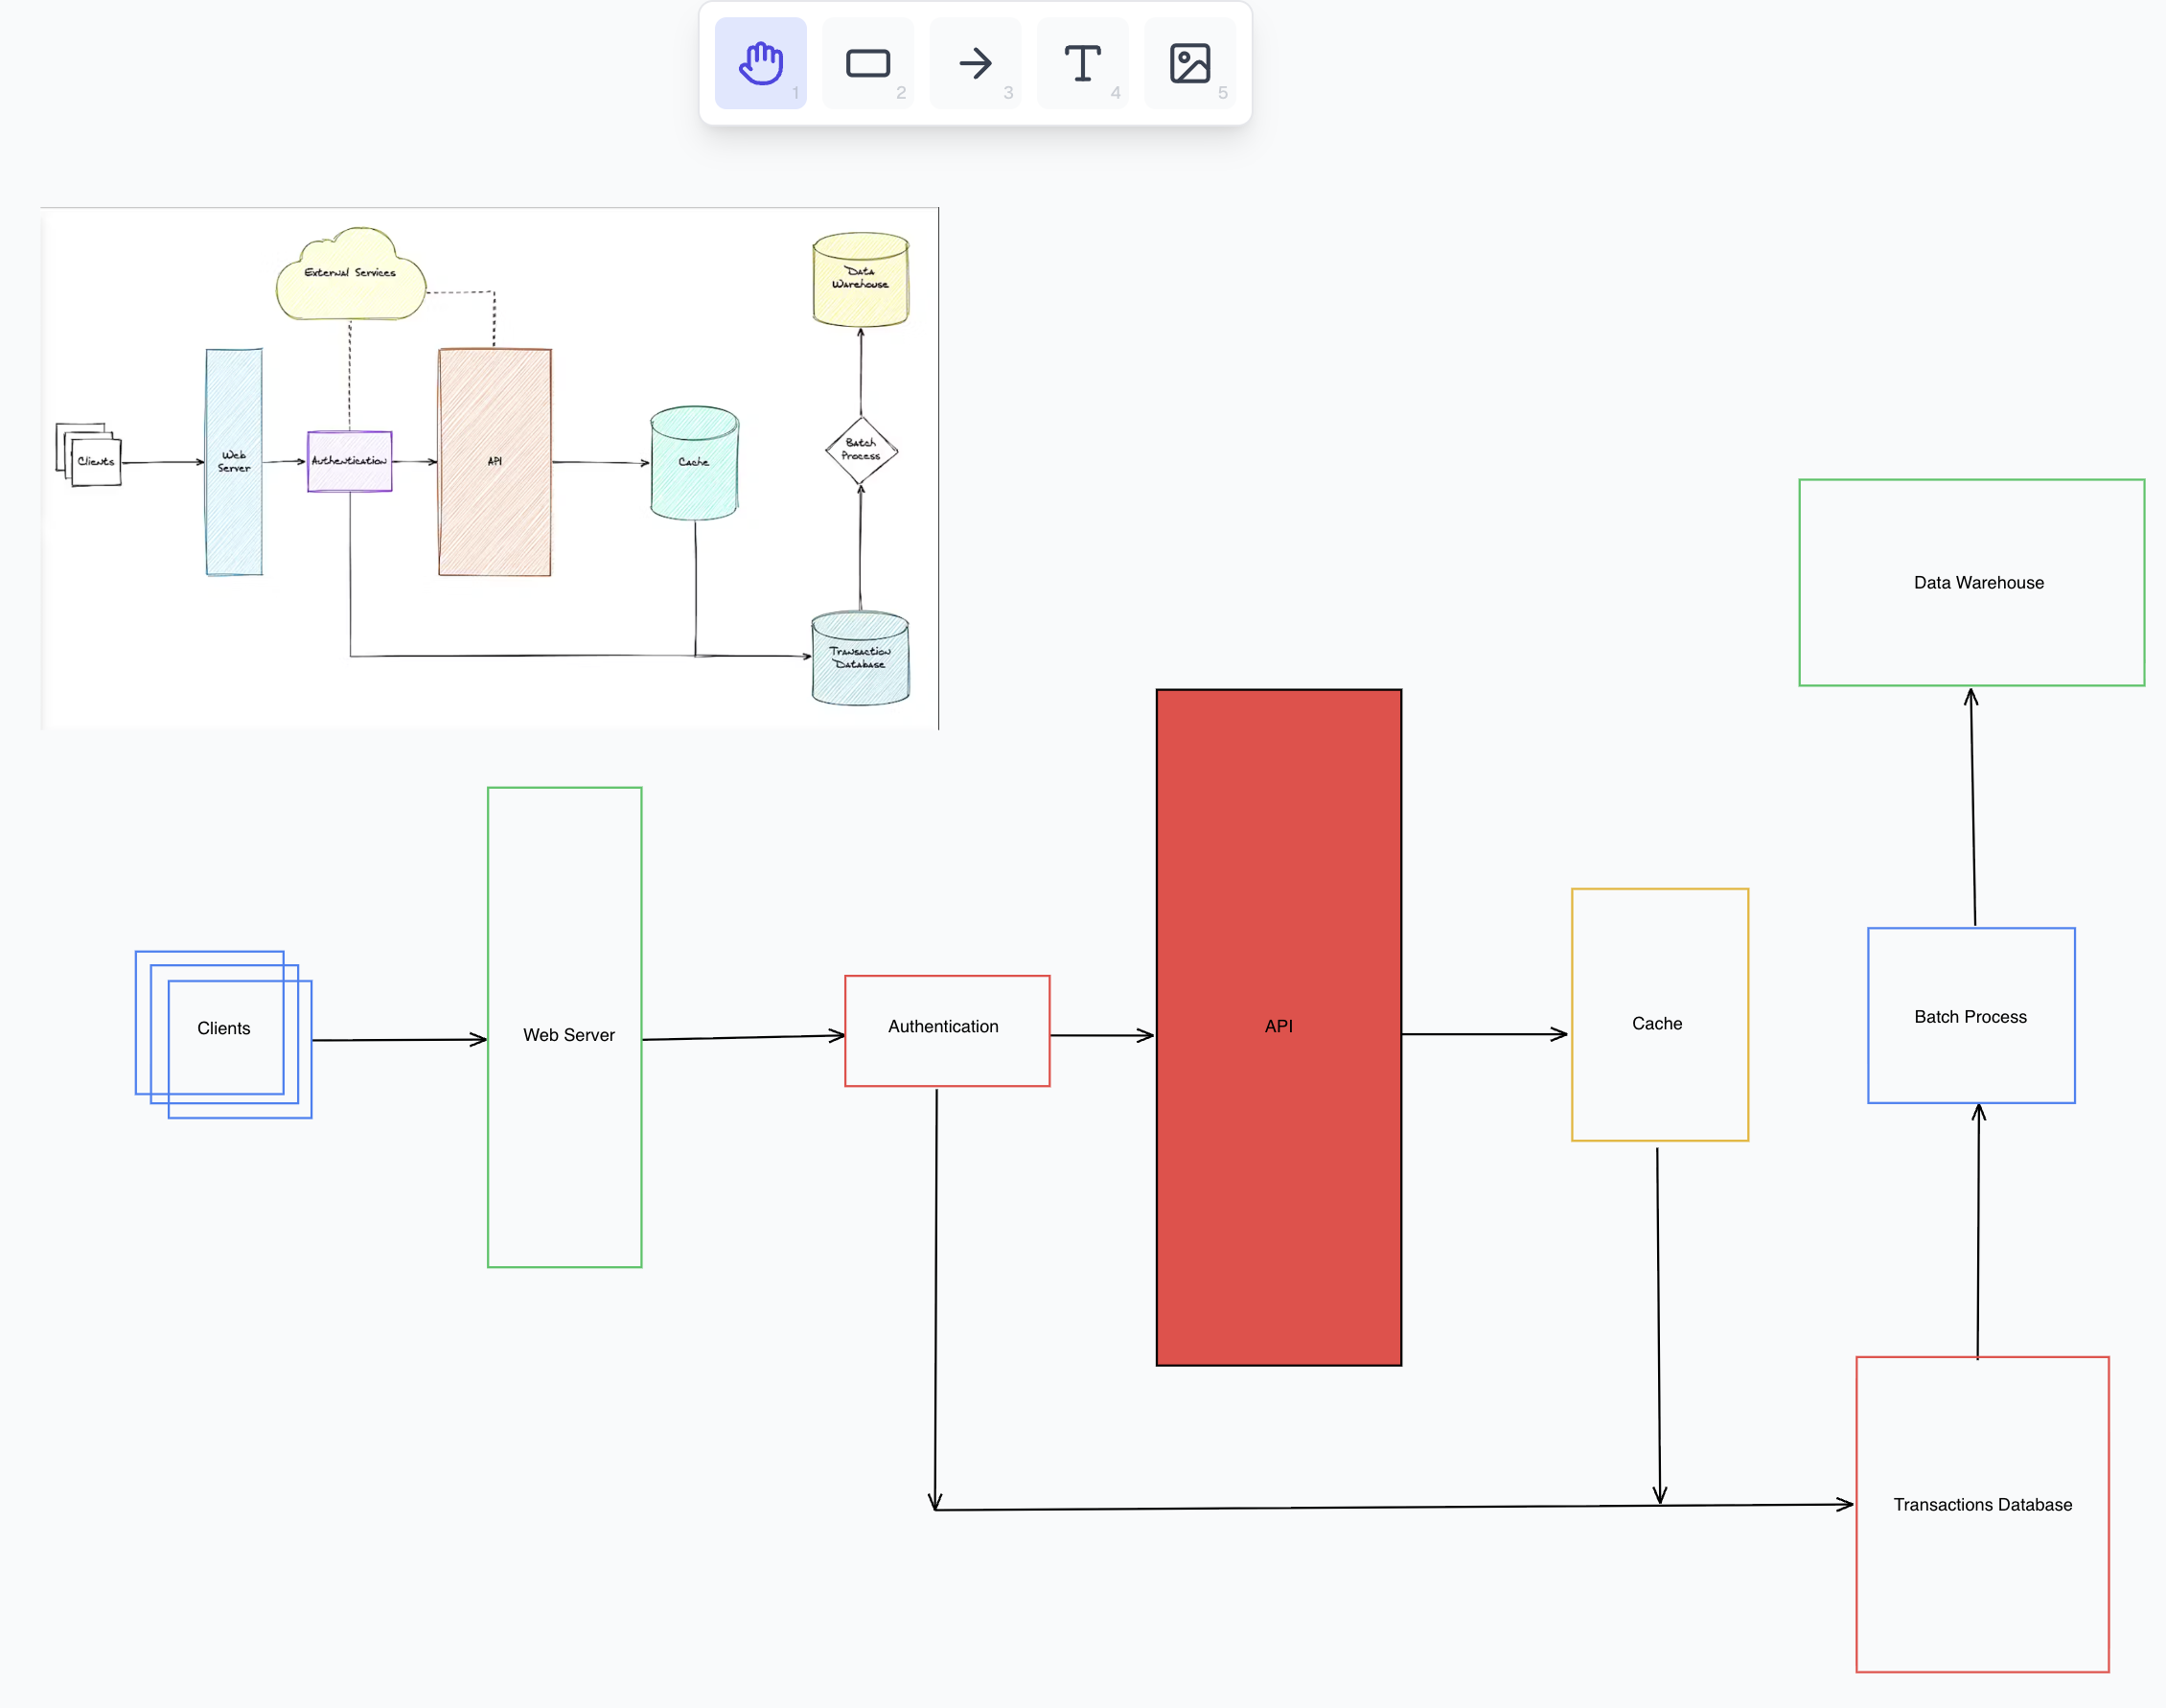Click the Cache box label
The width and height of the screenshot is (2166, 1708).
click(x=1656, y=1023)
